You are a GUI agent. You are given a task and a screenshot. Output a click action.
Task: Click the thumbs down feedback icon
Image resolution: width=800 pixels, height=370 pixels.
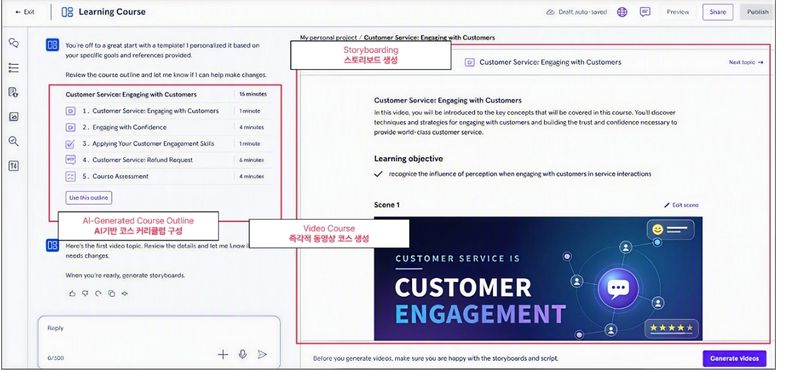pos(85,293)
